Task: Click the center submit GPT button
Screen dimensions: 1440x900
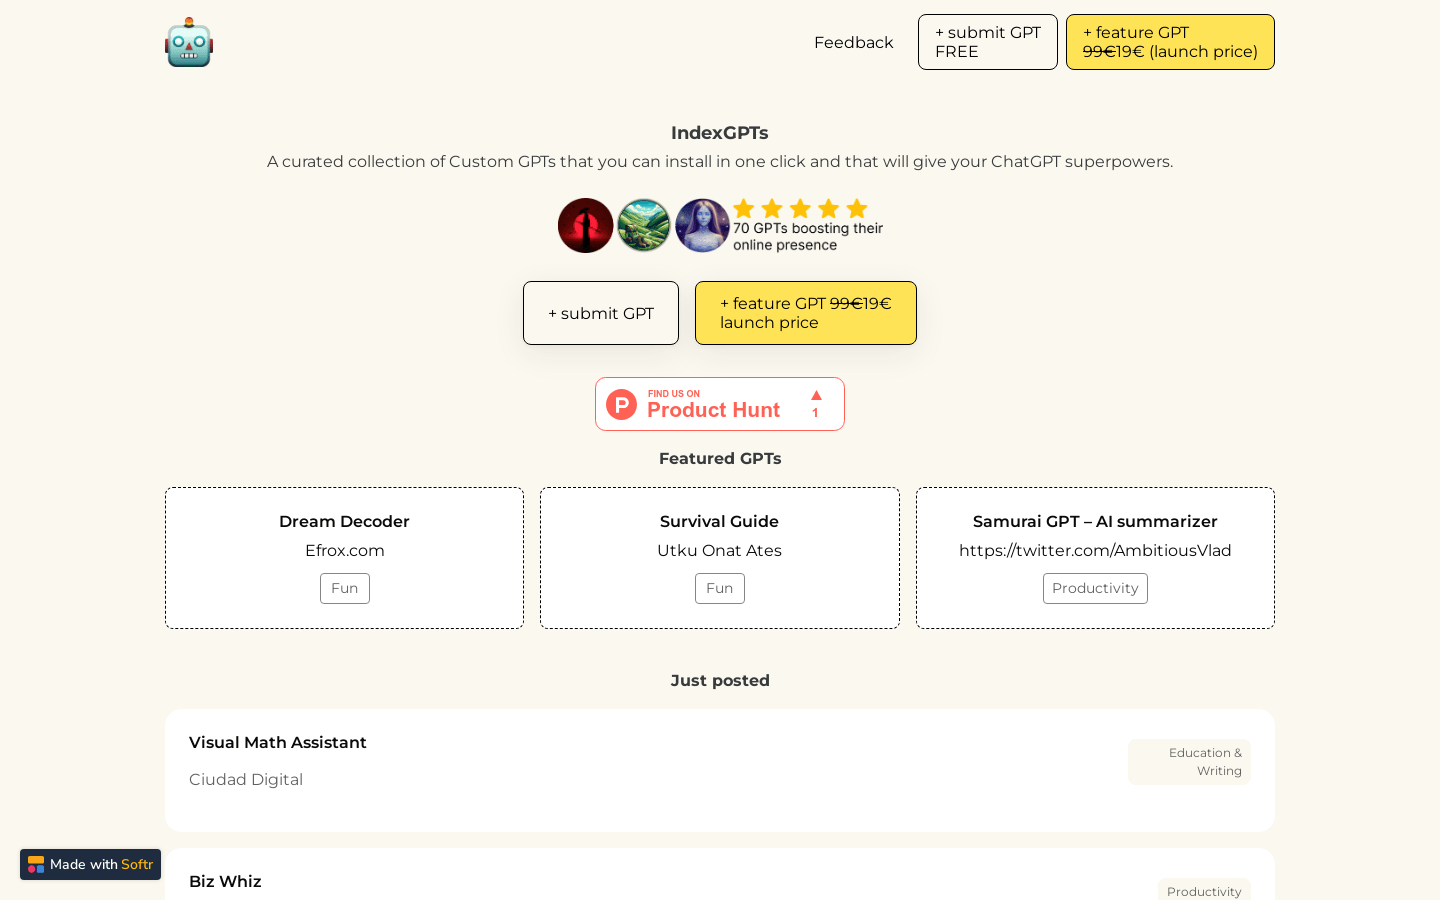Action: [x=601, y=313]
